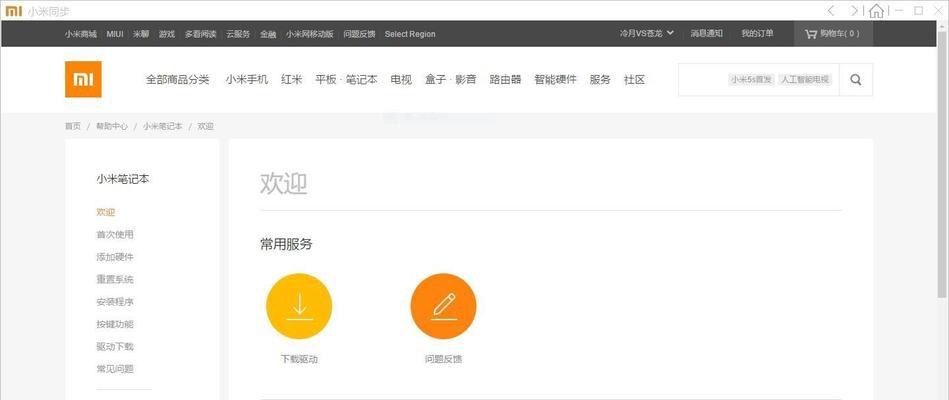Expand the 冷月VS苍龙 account dropdown
The height and width of the screenshot is (400, 949).
(x=646, y=34)
